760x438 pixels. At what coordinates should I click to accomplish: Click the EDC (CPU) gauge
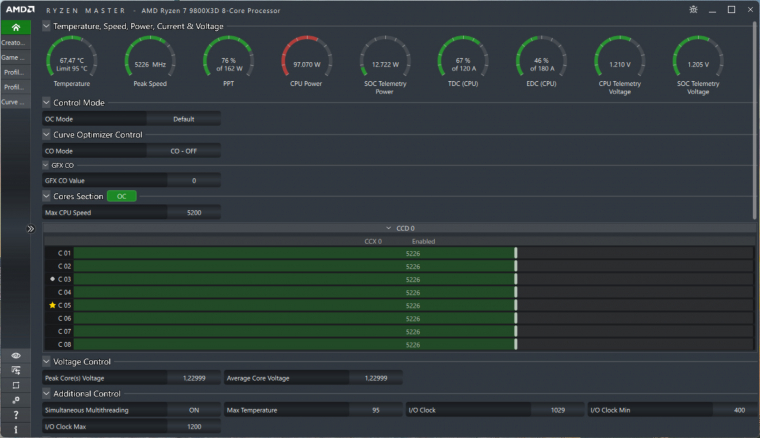point(541,61)
